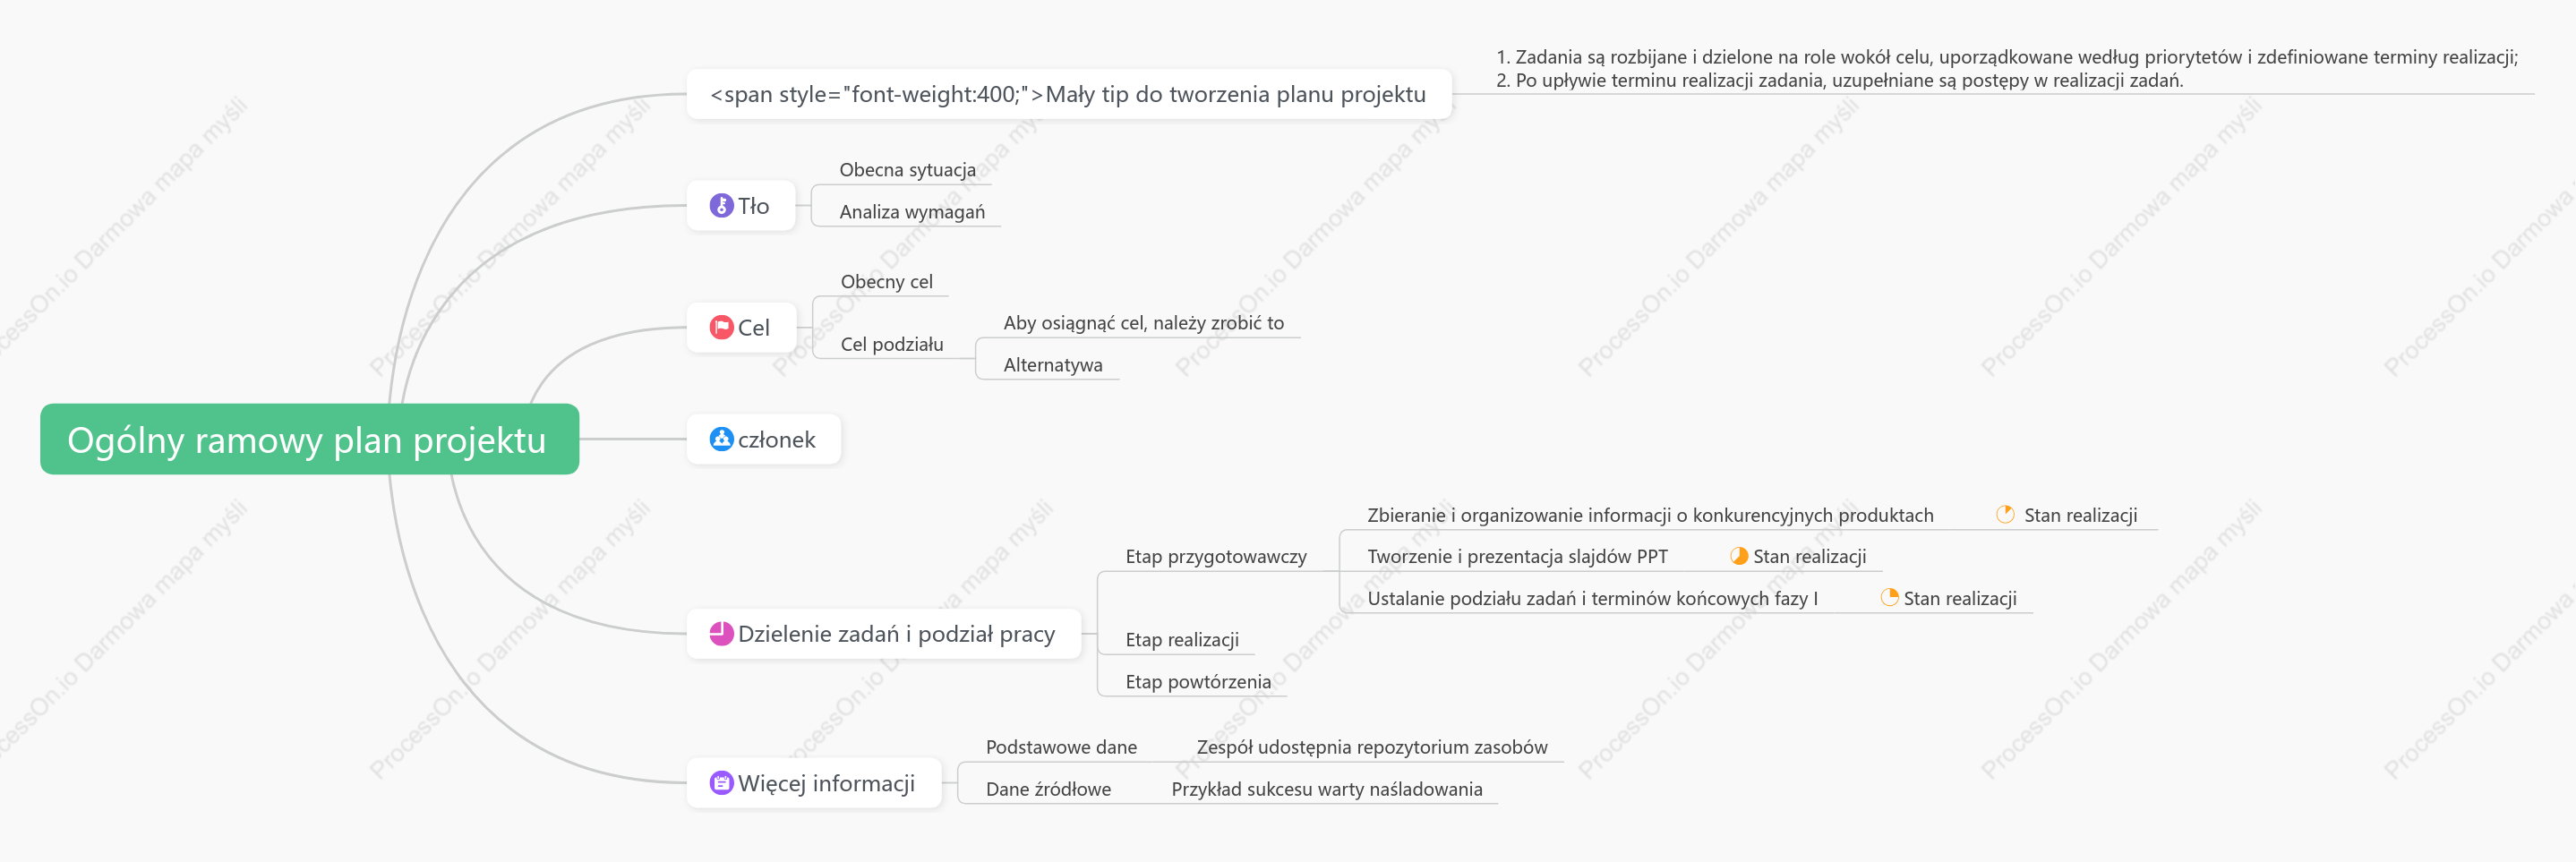Select the Mały tip do tworzenia planu node

click(x=1068, y=94)
